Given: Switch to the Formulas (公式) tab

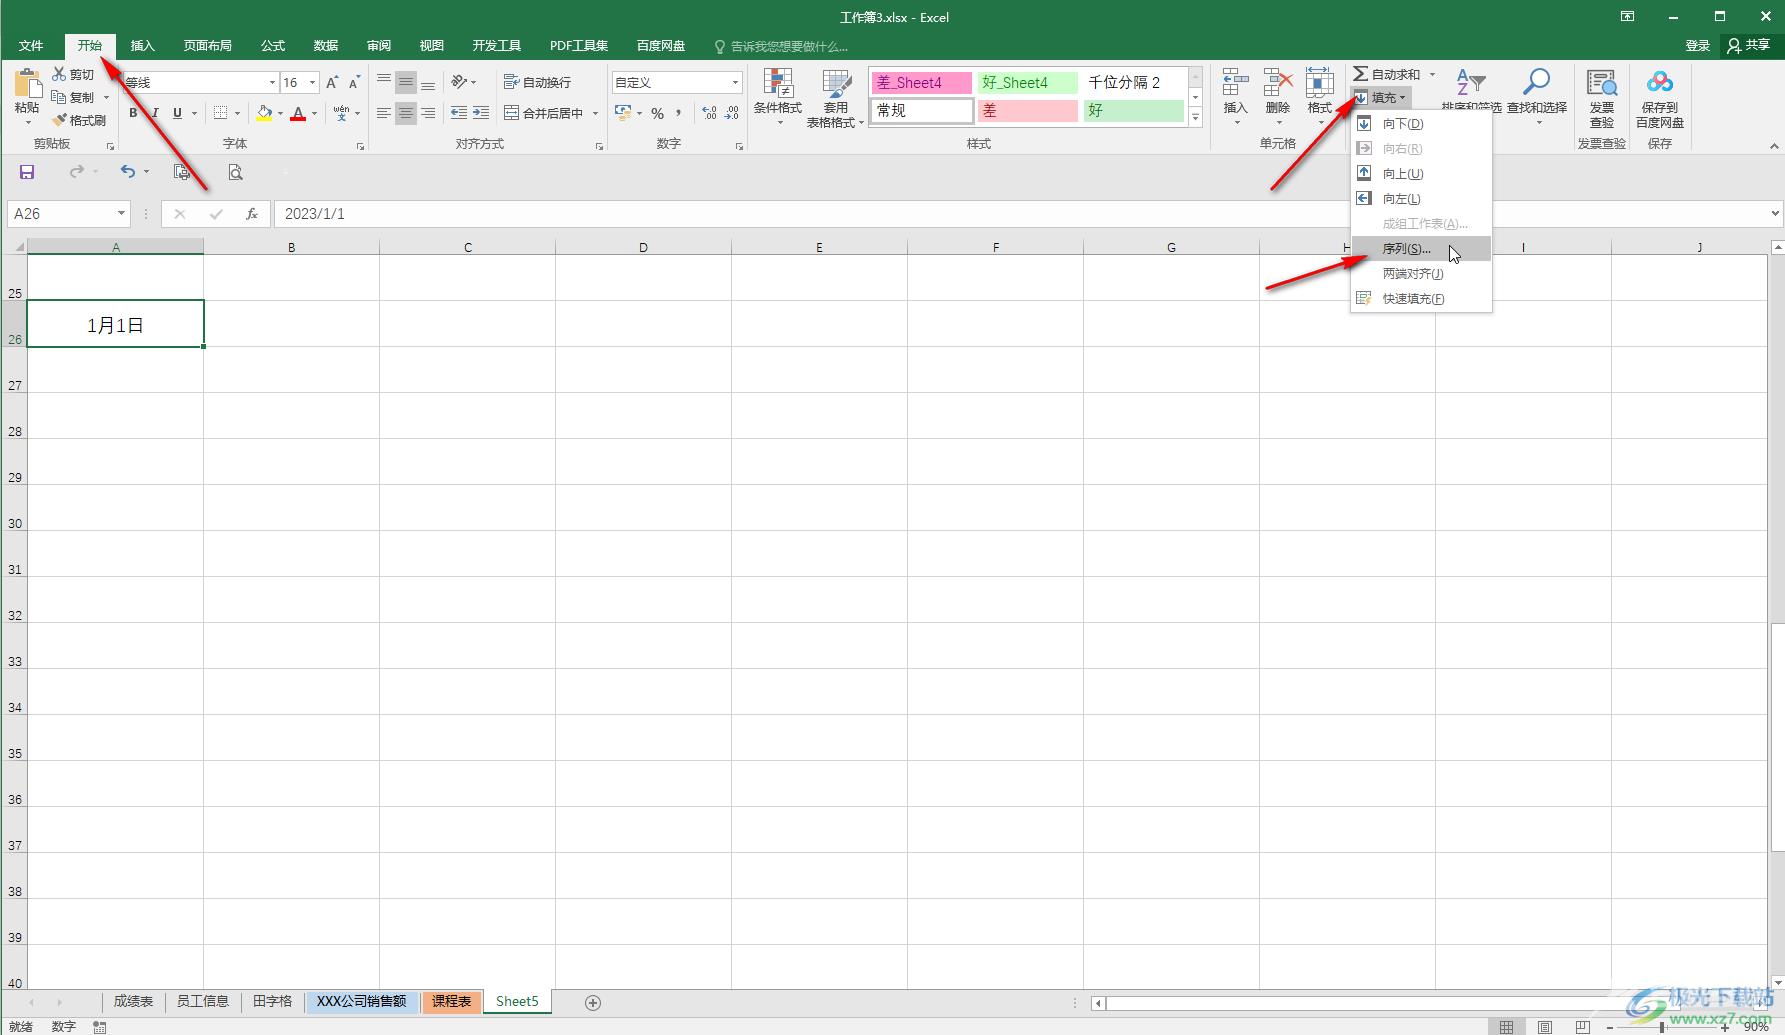Looking at the screenshot, I should [x=273, y=46].
